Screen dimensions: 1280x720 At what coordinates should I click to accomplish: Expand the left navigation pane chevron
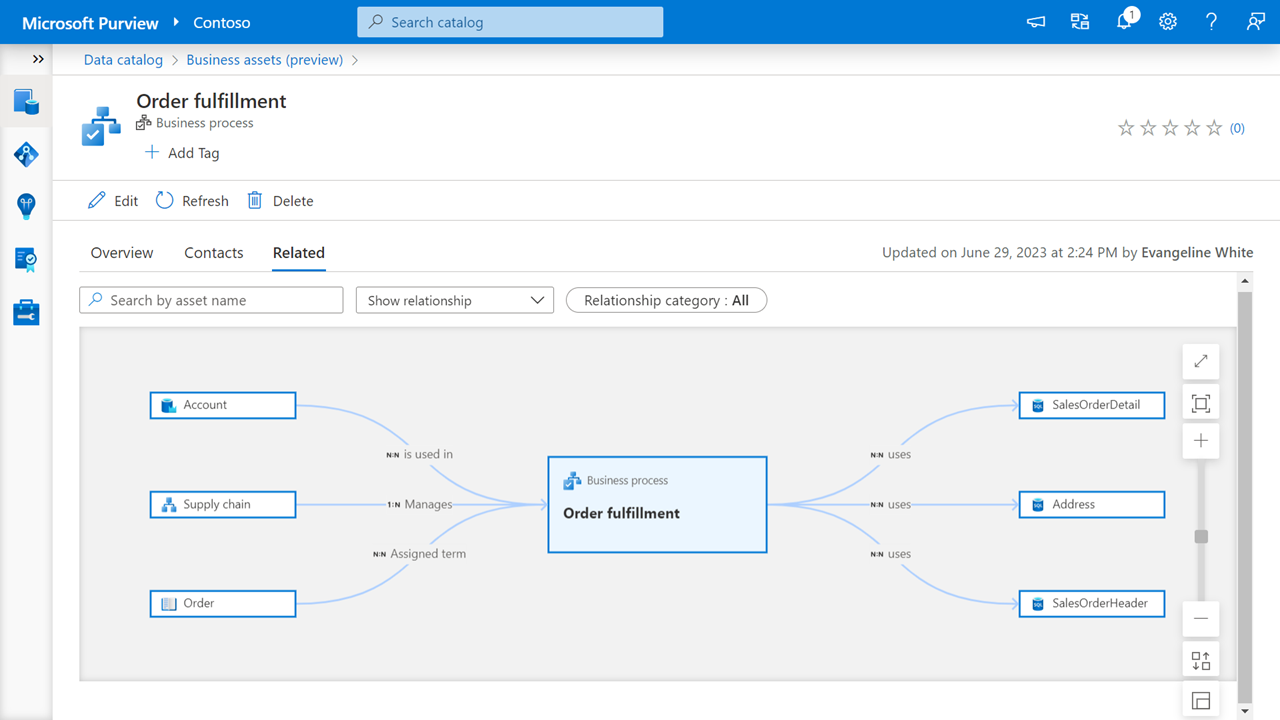click(x=38, y=59)
